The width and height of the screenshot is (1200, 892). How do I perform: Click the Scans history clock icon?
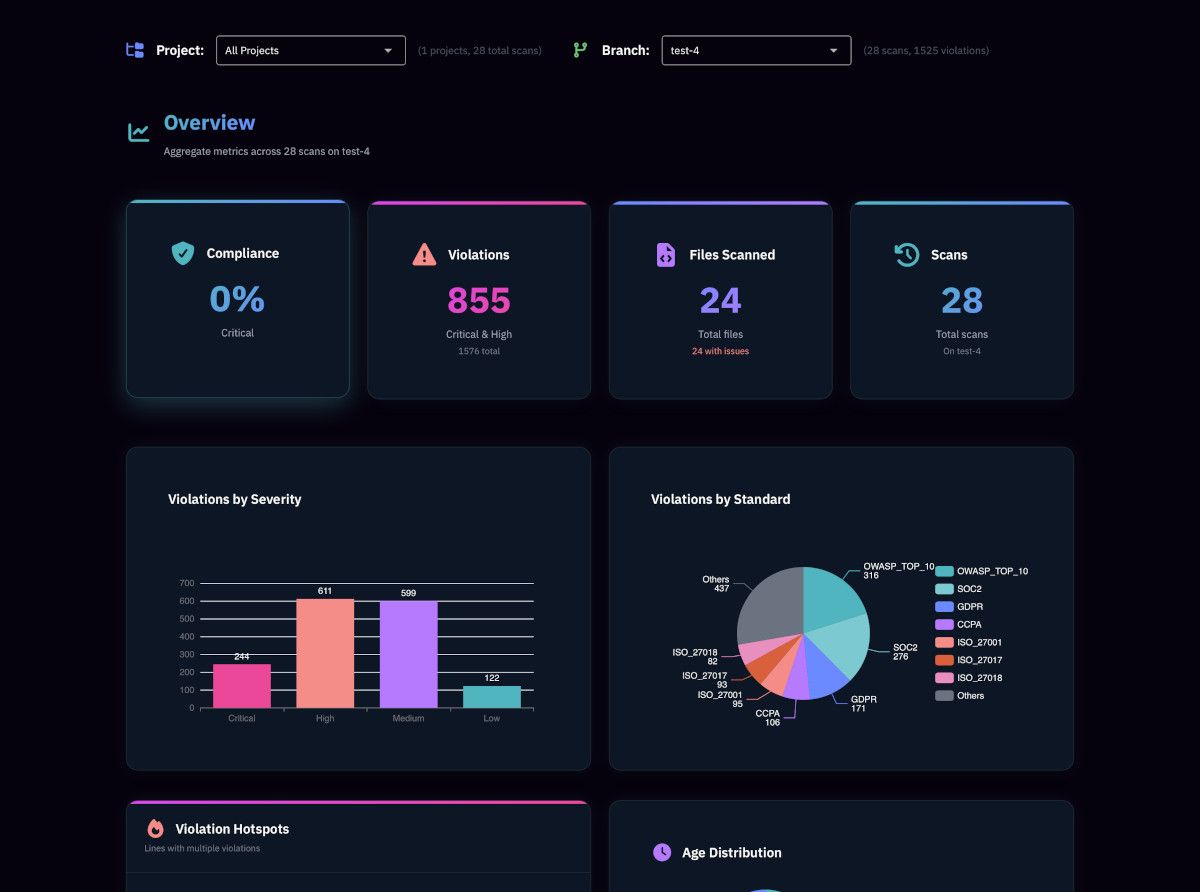click(x=907, y=254)
